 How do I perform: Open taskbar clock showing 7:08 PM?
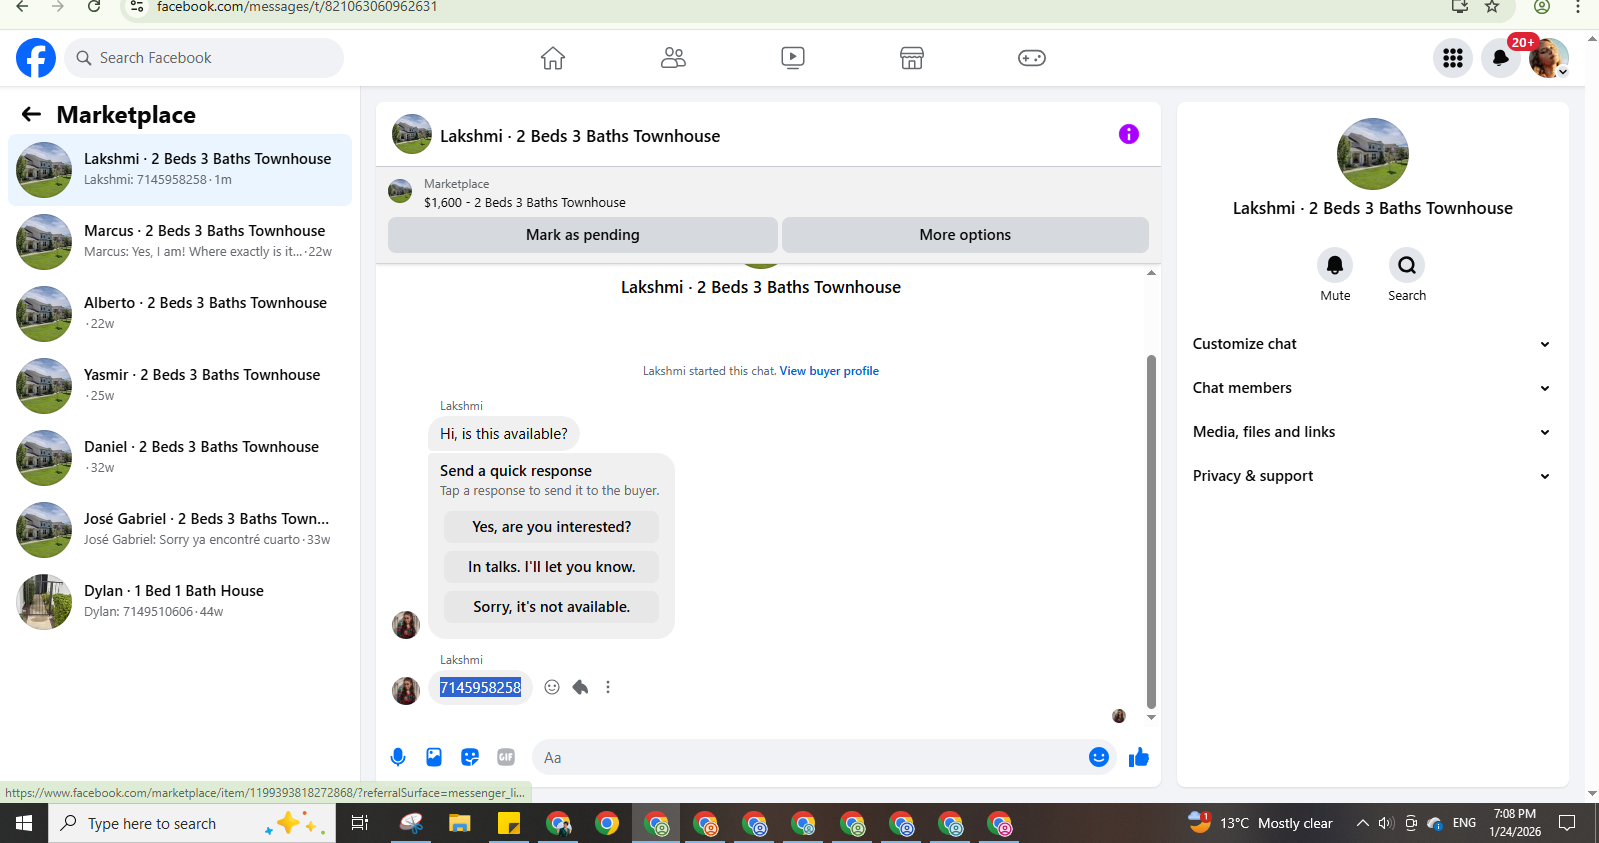1515,823
